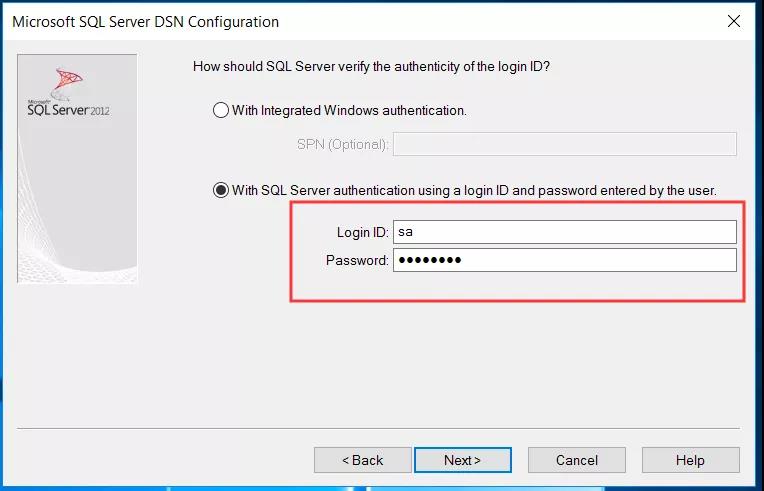Focus the Password input field
The image size is (764, 491).
pyautogui.click(x=565, y=260)
